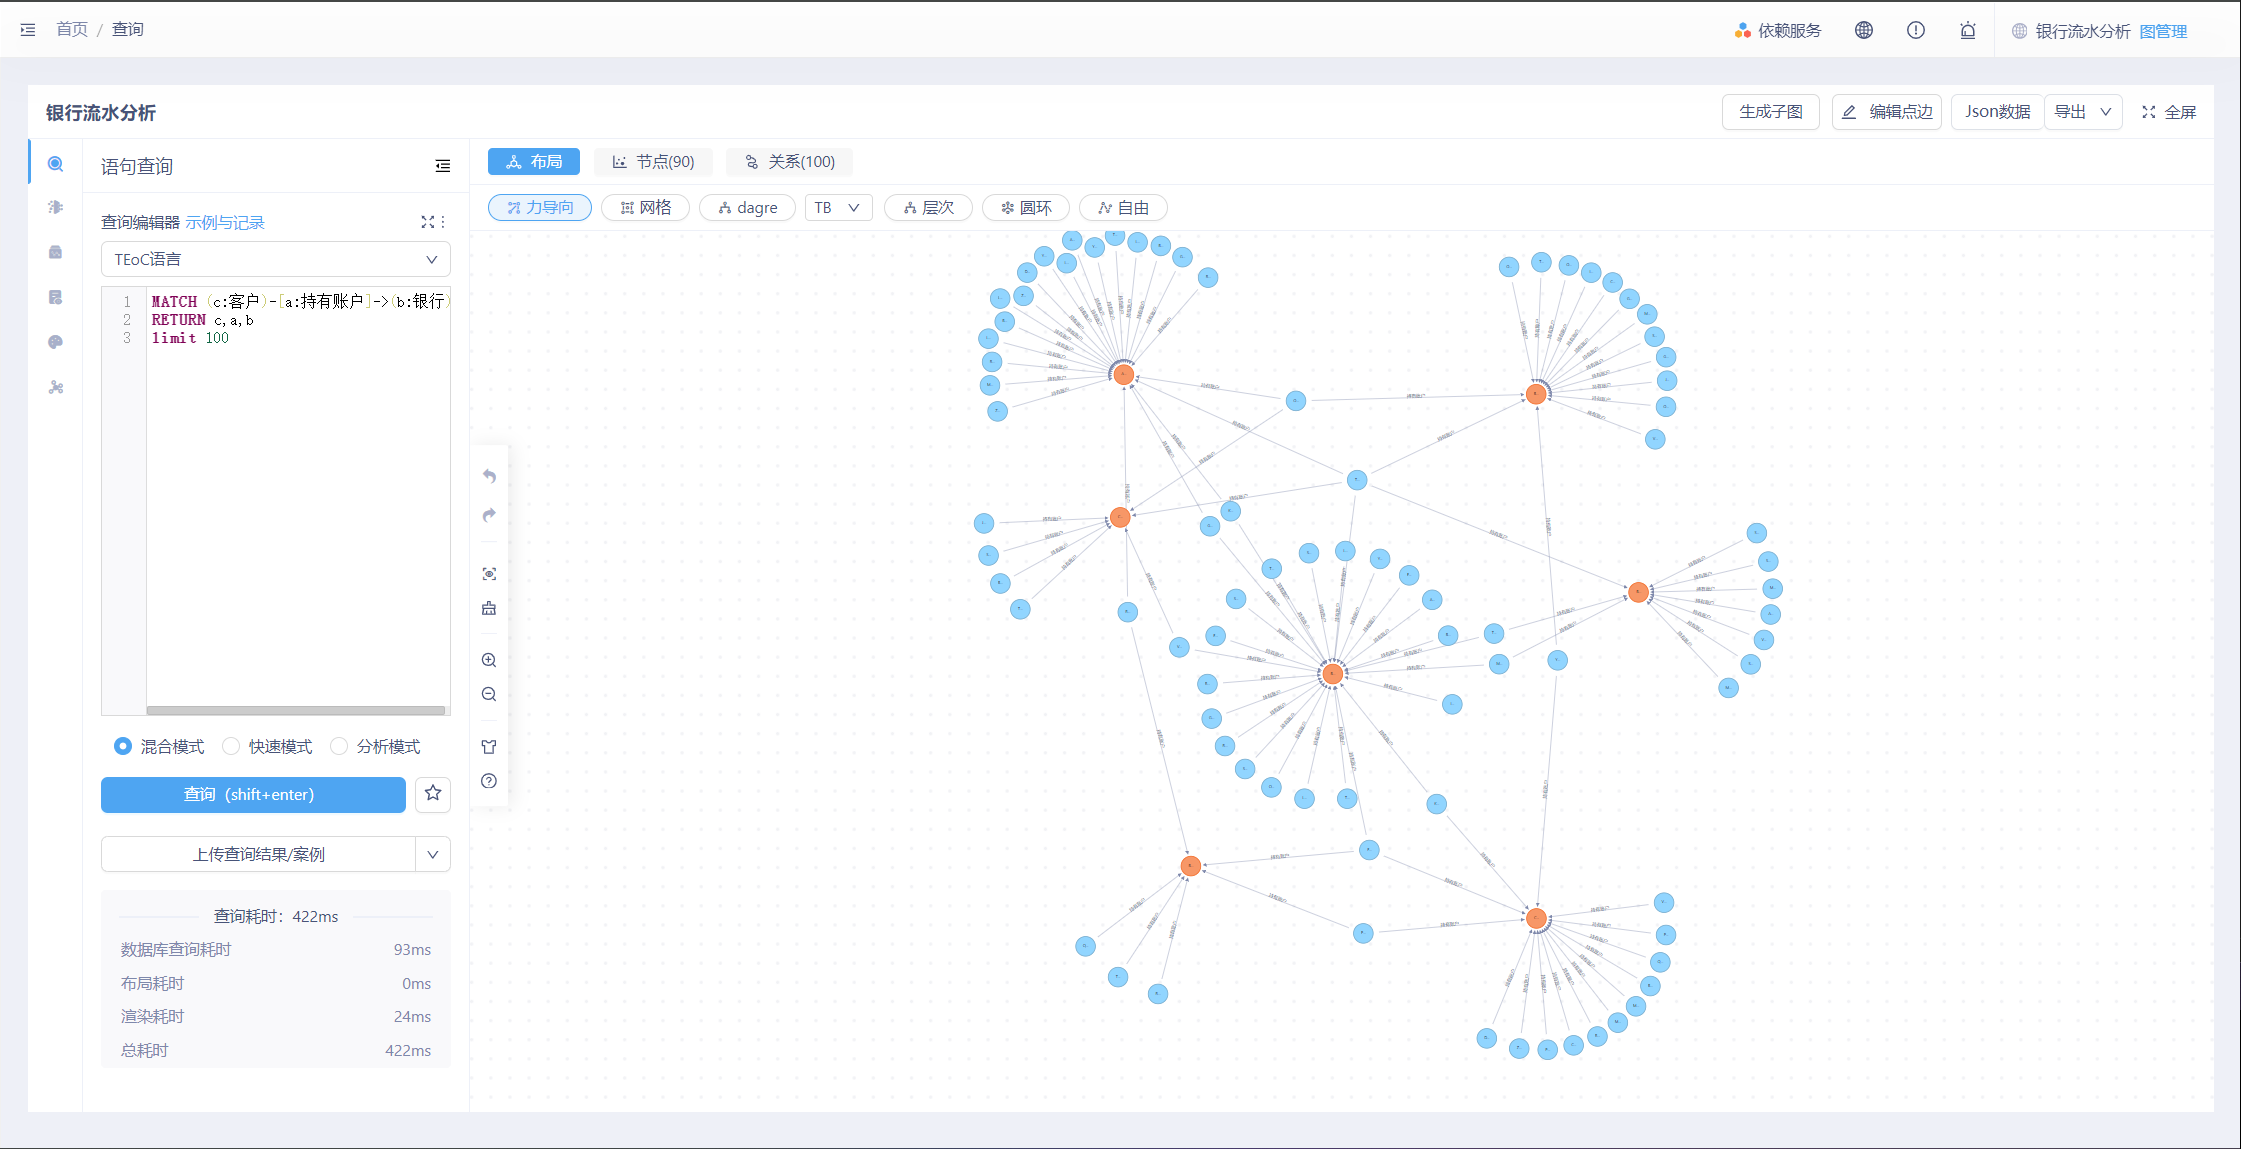Switch to the 节点(90) tab
This screenshot has width=2241, height=1149.
tap(654, 162)
